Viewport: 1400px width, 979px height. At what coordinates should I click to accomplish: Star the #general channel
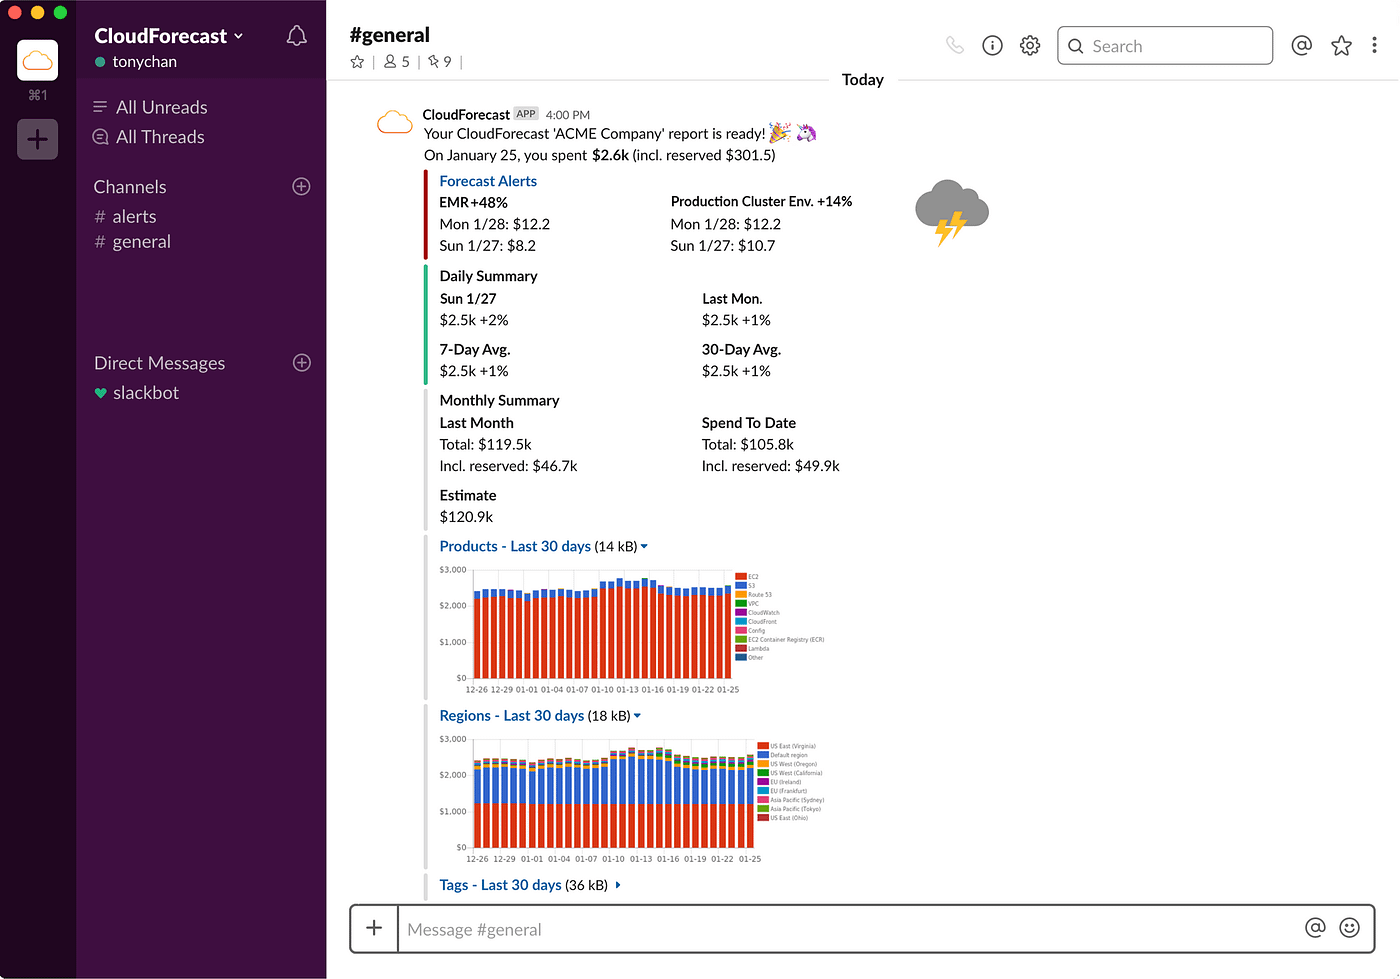click(x=357, y=62)
